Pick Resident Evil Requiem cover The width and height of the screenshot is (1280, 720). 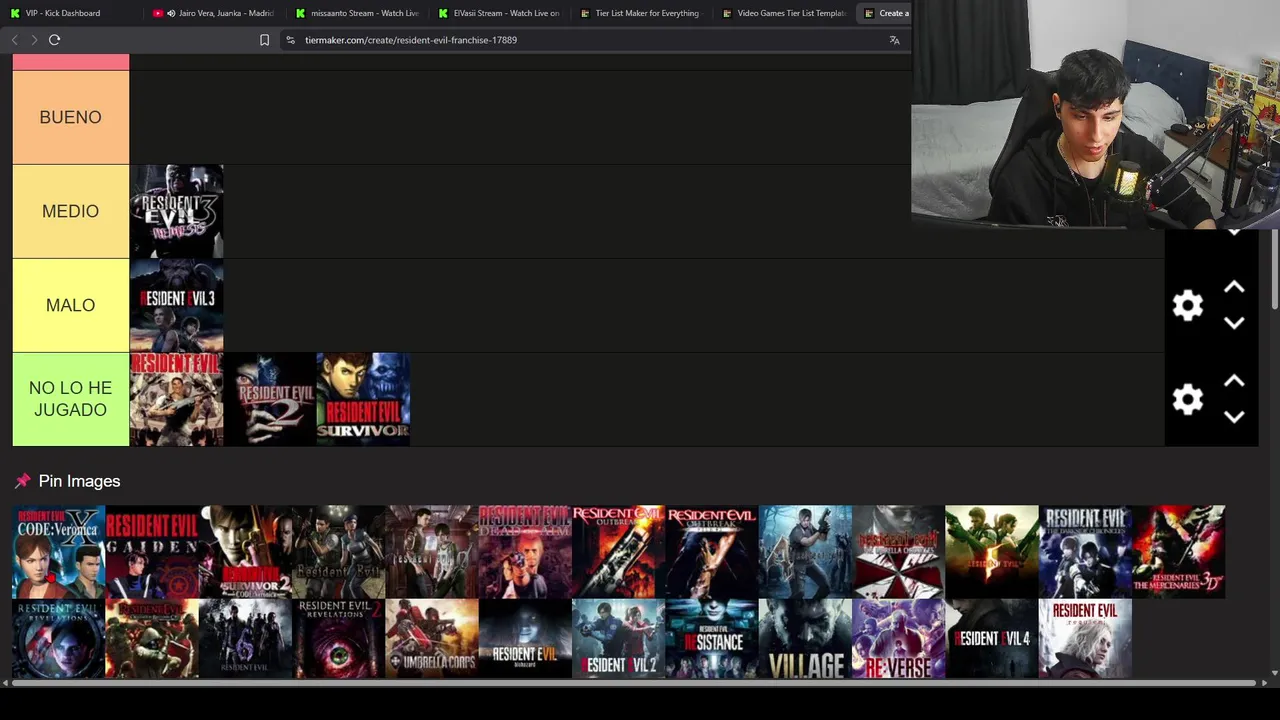tap(1085, 639)
